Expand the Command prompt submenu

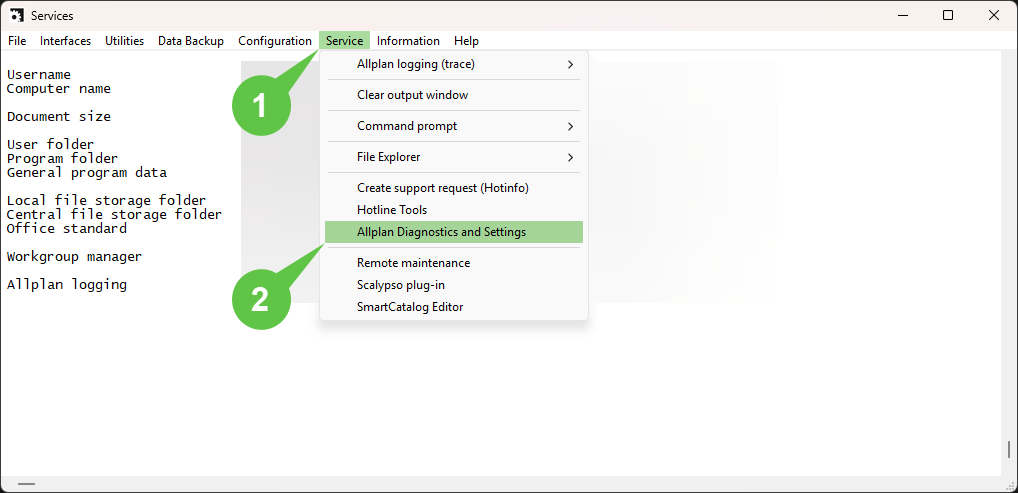click(x=454, y=126)
